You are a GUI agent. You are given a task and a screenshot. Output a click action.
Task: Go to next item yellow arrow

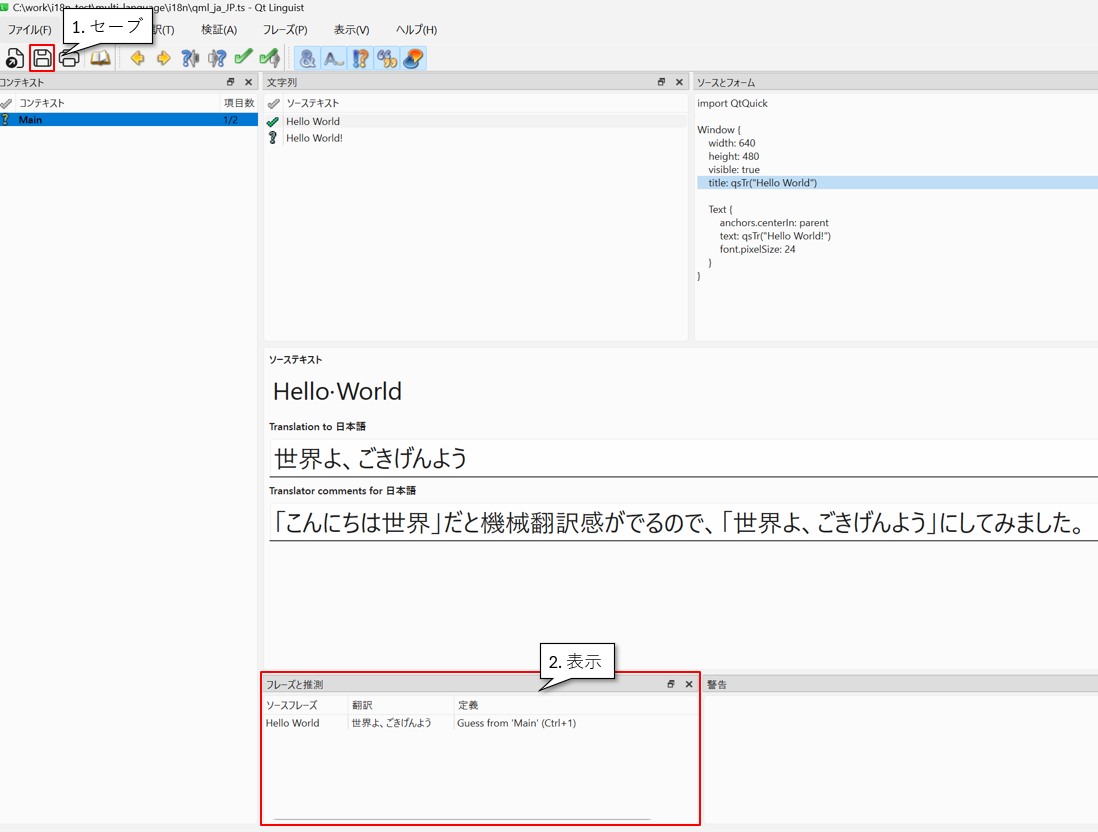[x=163, y=58]
